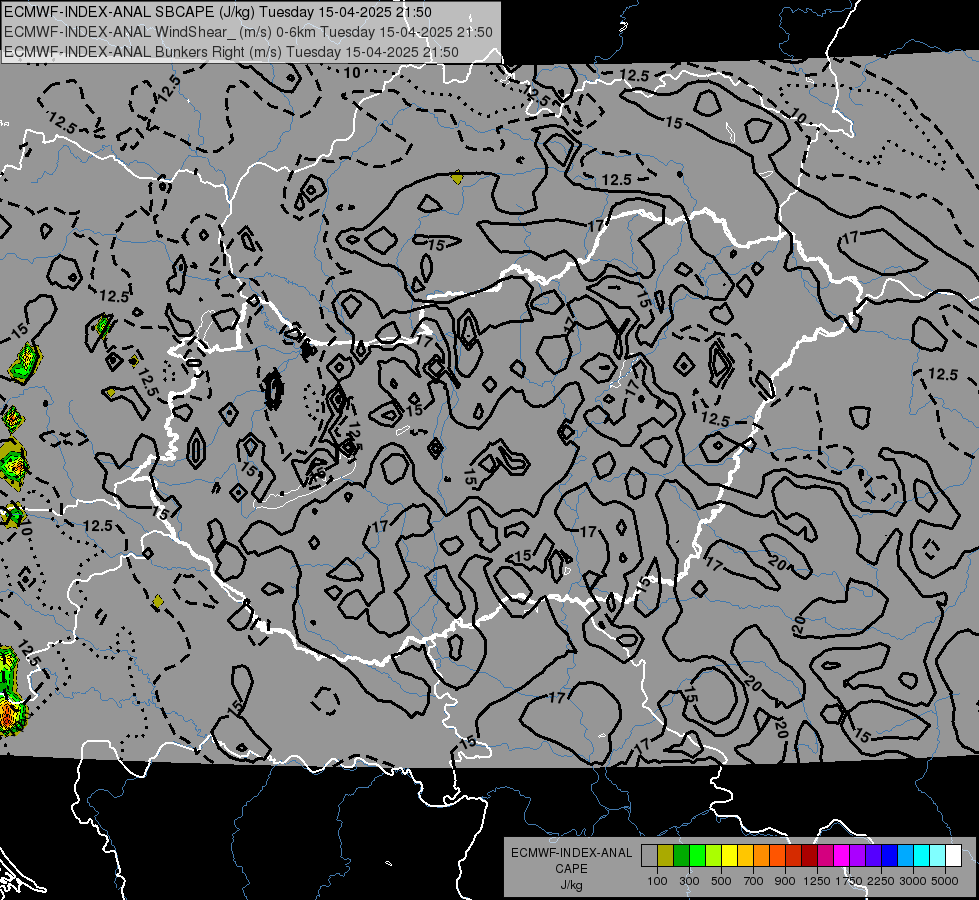Click ECMWF-INDEX-ANAL text inside the legend
Screen dimensions: 979x900
[x=571, y=853]
